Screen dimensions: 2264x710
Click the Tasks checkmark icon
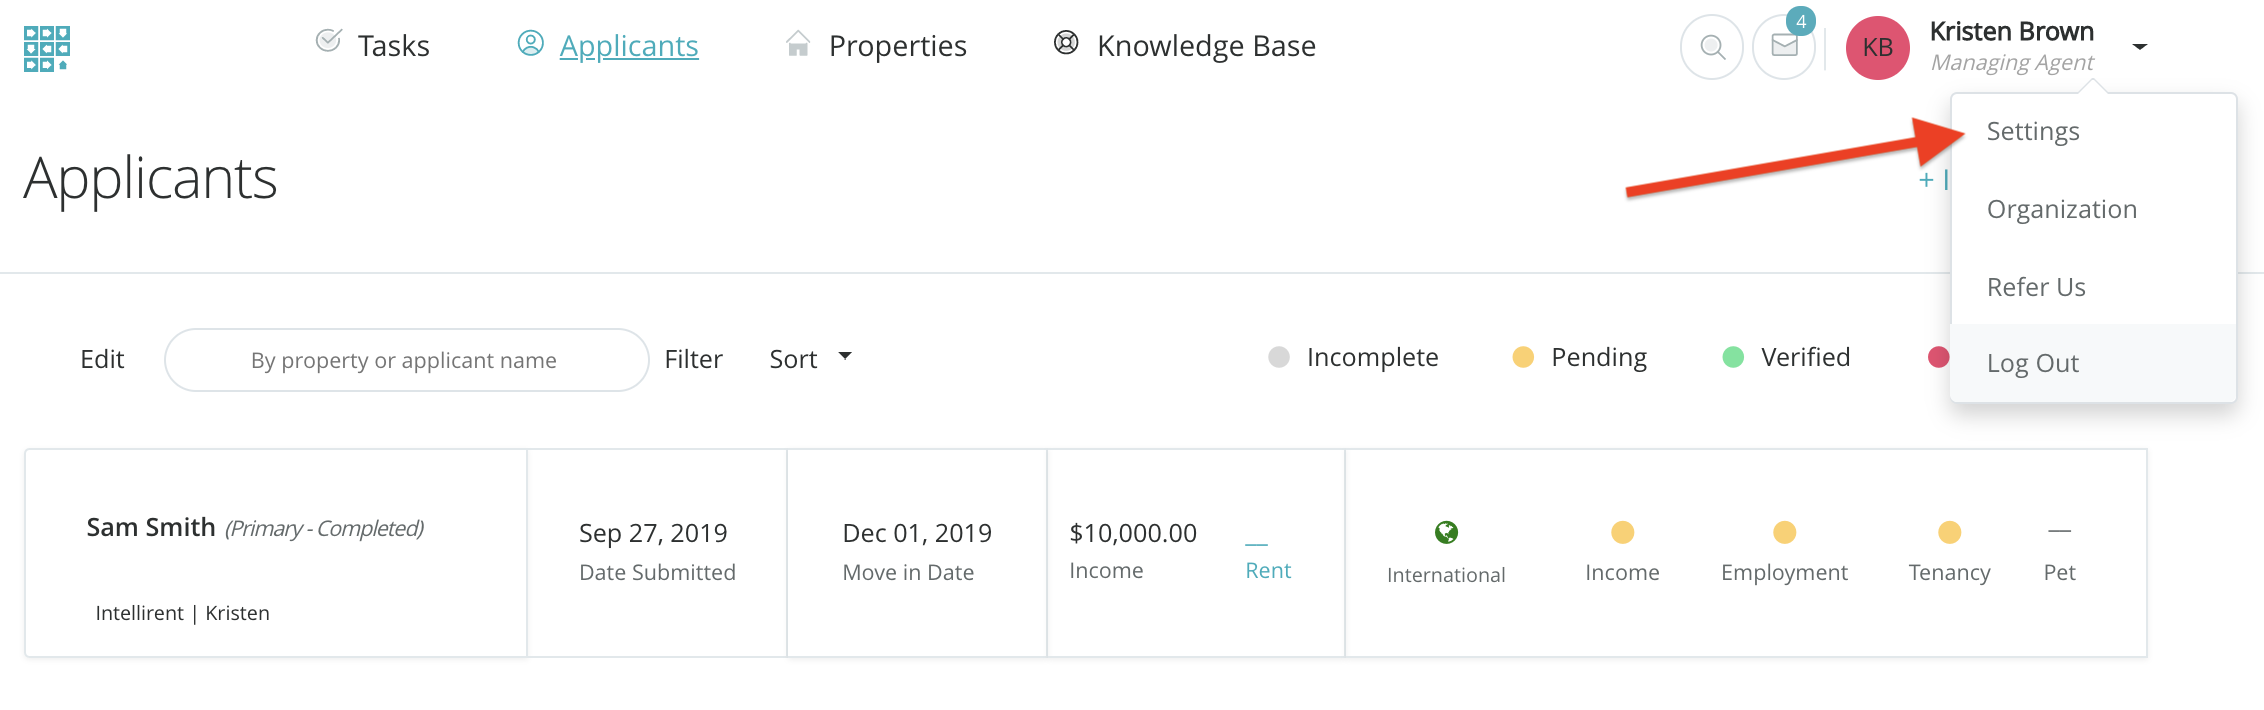click(x=328, y=41)
